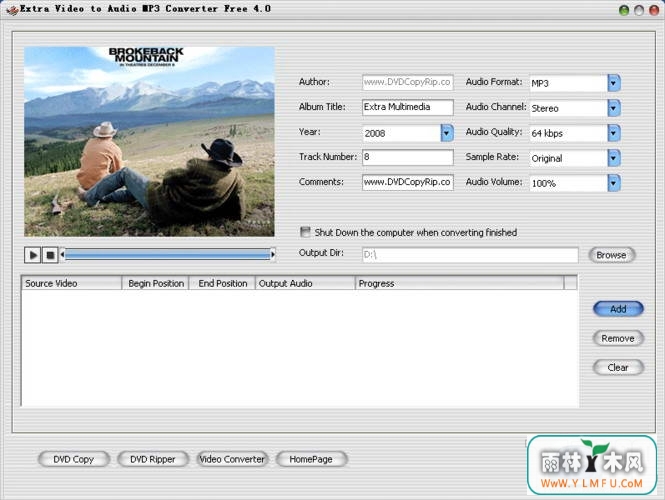The height and width of the screenshot is (500, 665).
Task: Click the app icon in title bar
Action: 12,10
